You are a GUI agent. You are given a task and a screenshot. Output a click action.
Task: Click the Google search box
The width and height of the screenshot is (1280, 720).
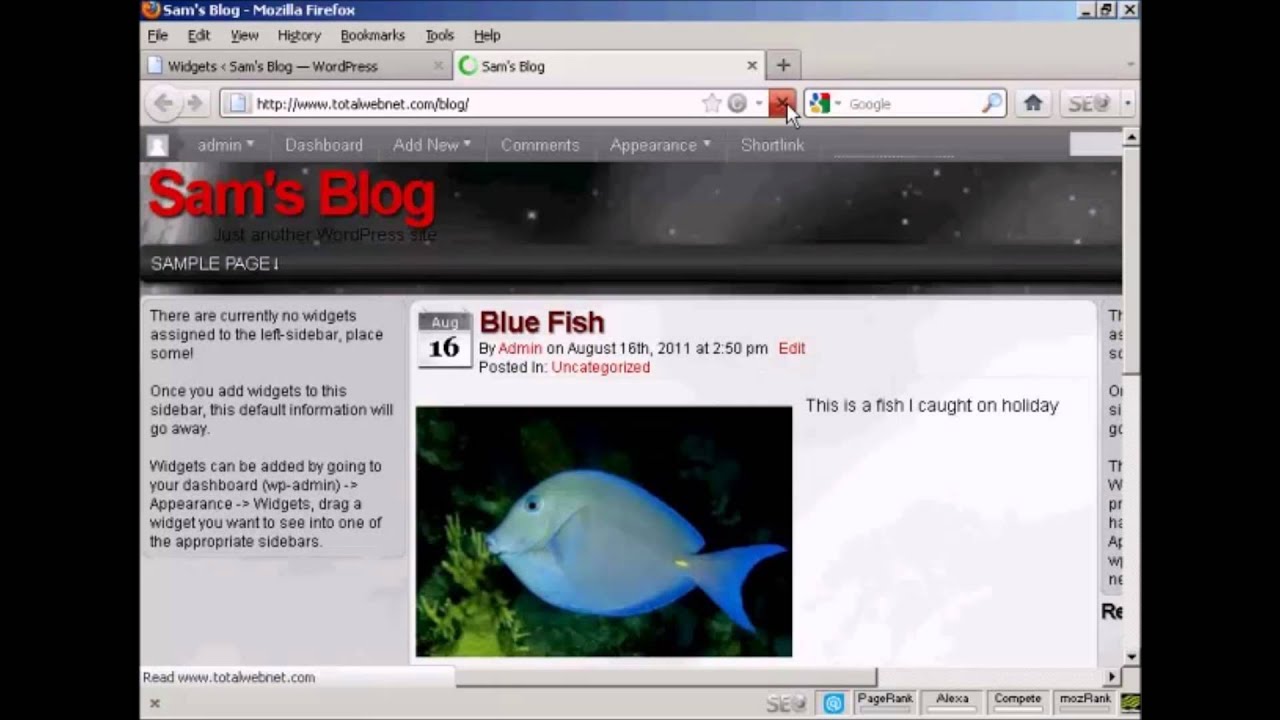pyautogui.click(x=912, y=103)
